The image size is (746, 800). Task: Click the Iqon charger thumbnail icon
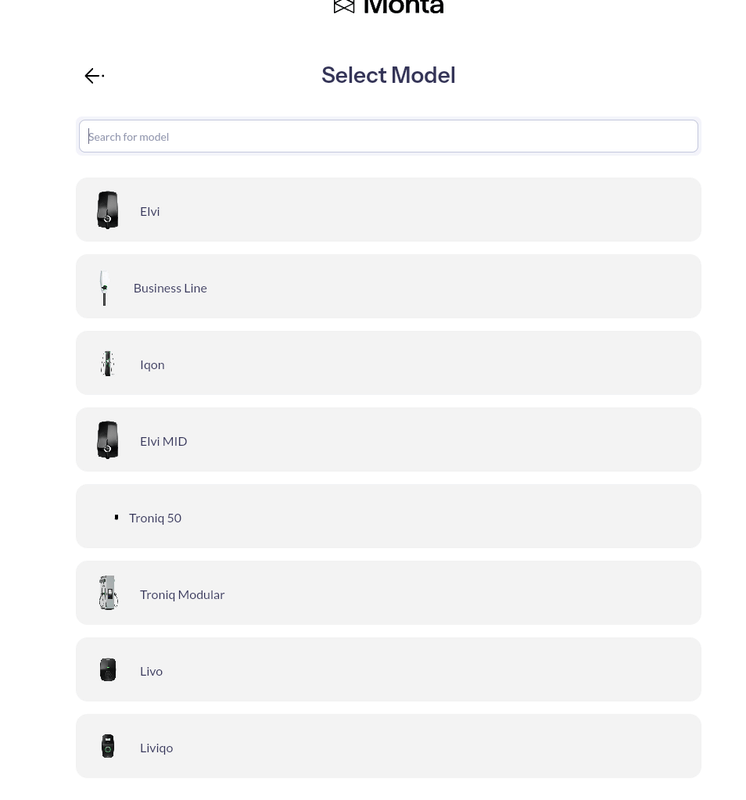pyautogui.click(x=107, y=364)
